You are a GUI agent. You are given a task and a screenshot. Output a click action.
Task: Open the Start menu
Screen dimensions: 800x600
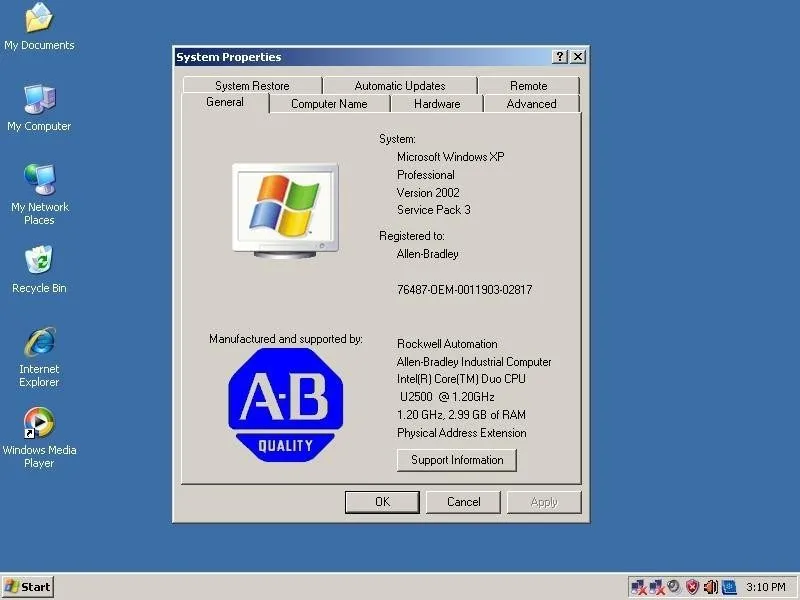(28, 587)
